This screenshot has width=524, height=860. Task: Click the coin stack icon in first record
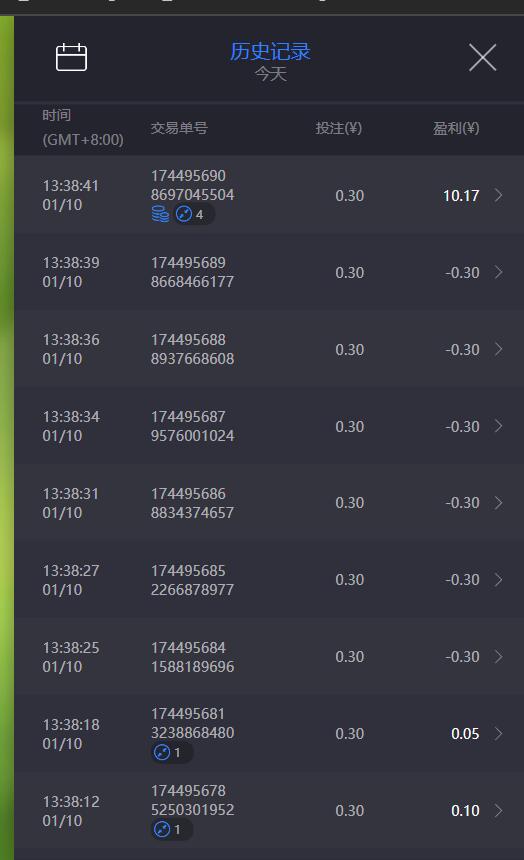[160, 214]
